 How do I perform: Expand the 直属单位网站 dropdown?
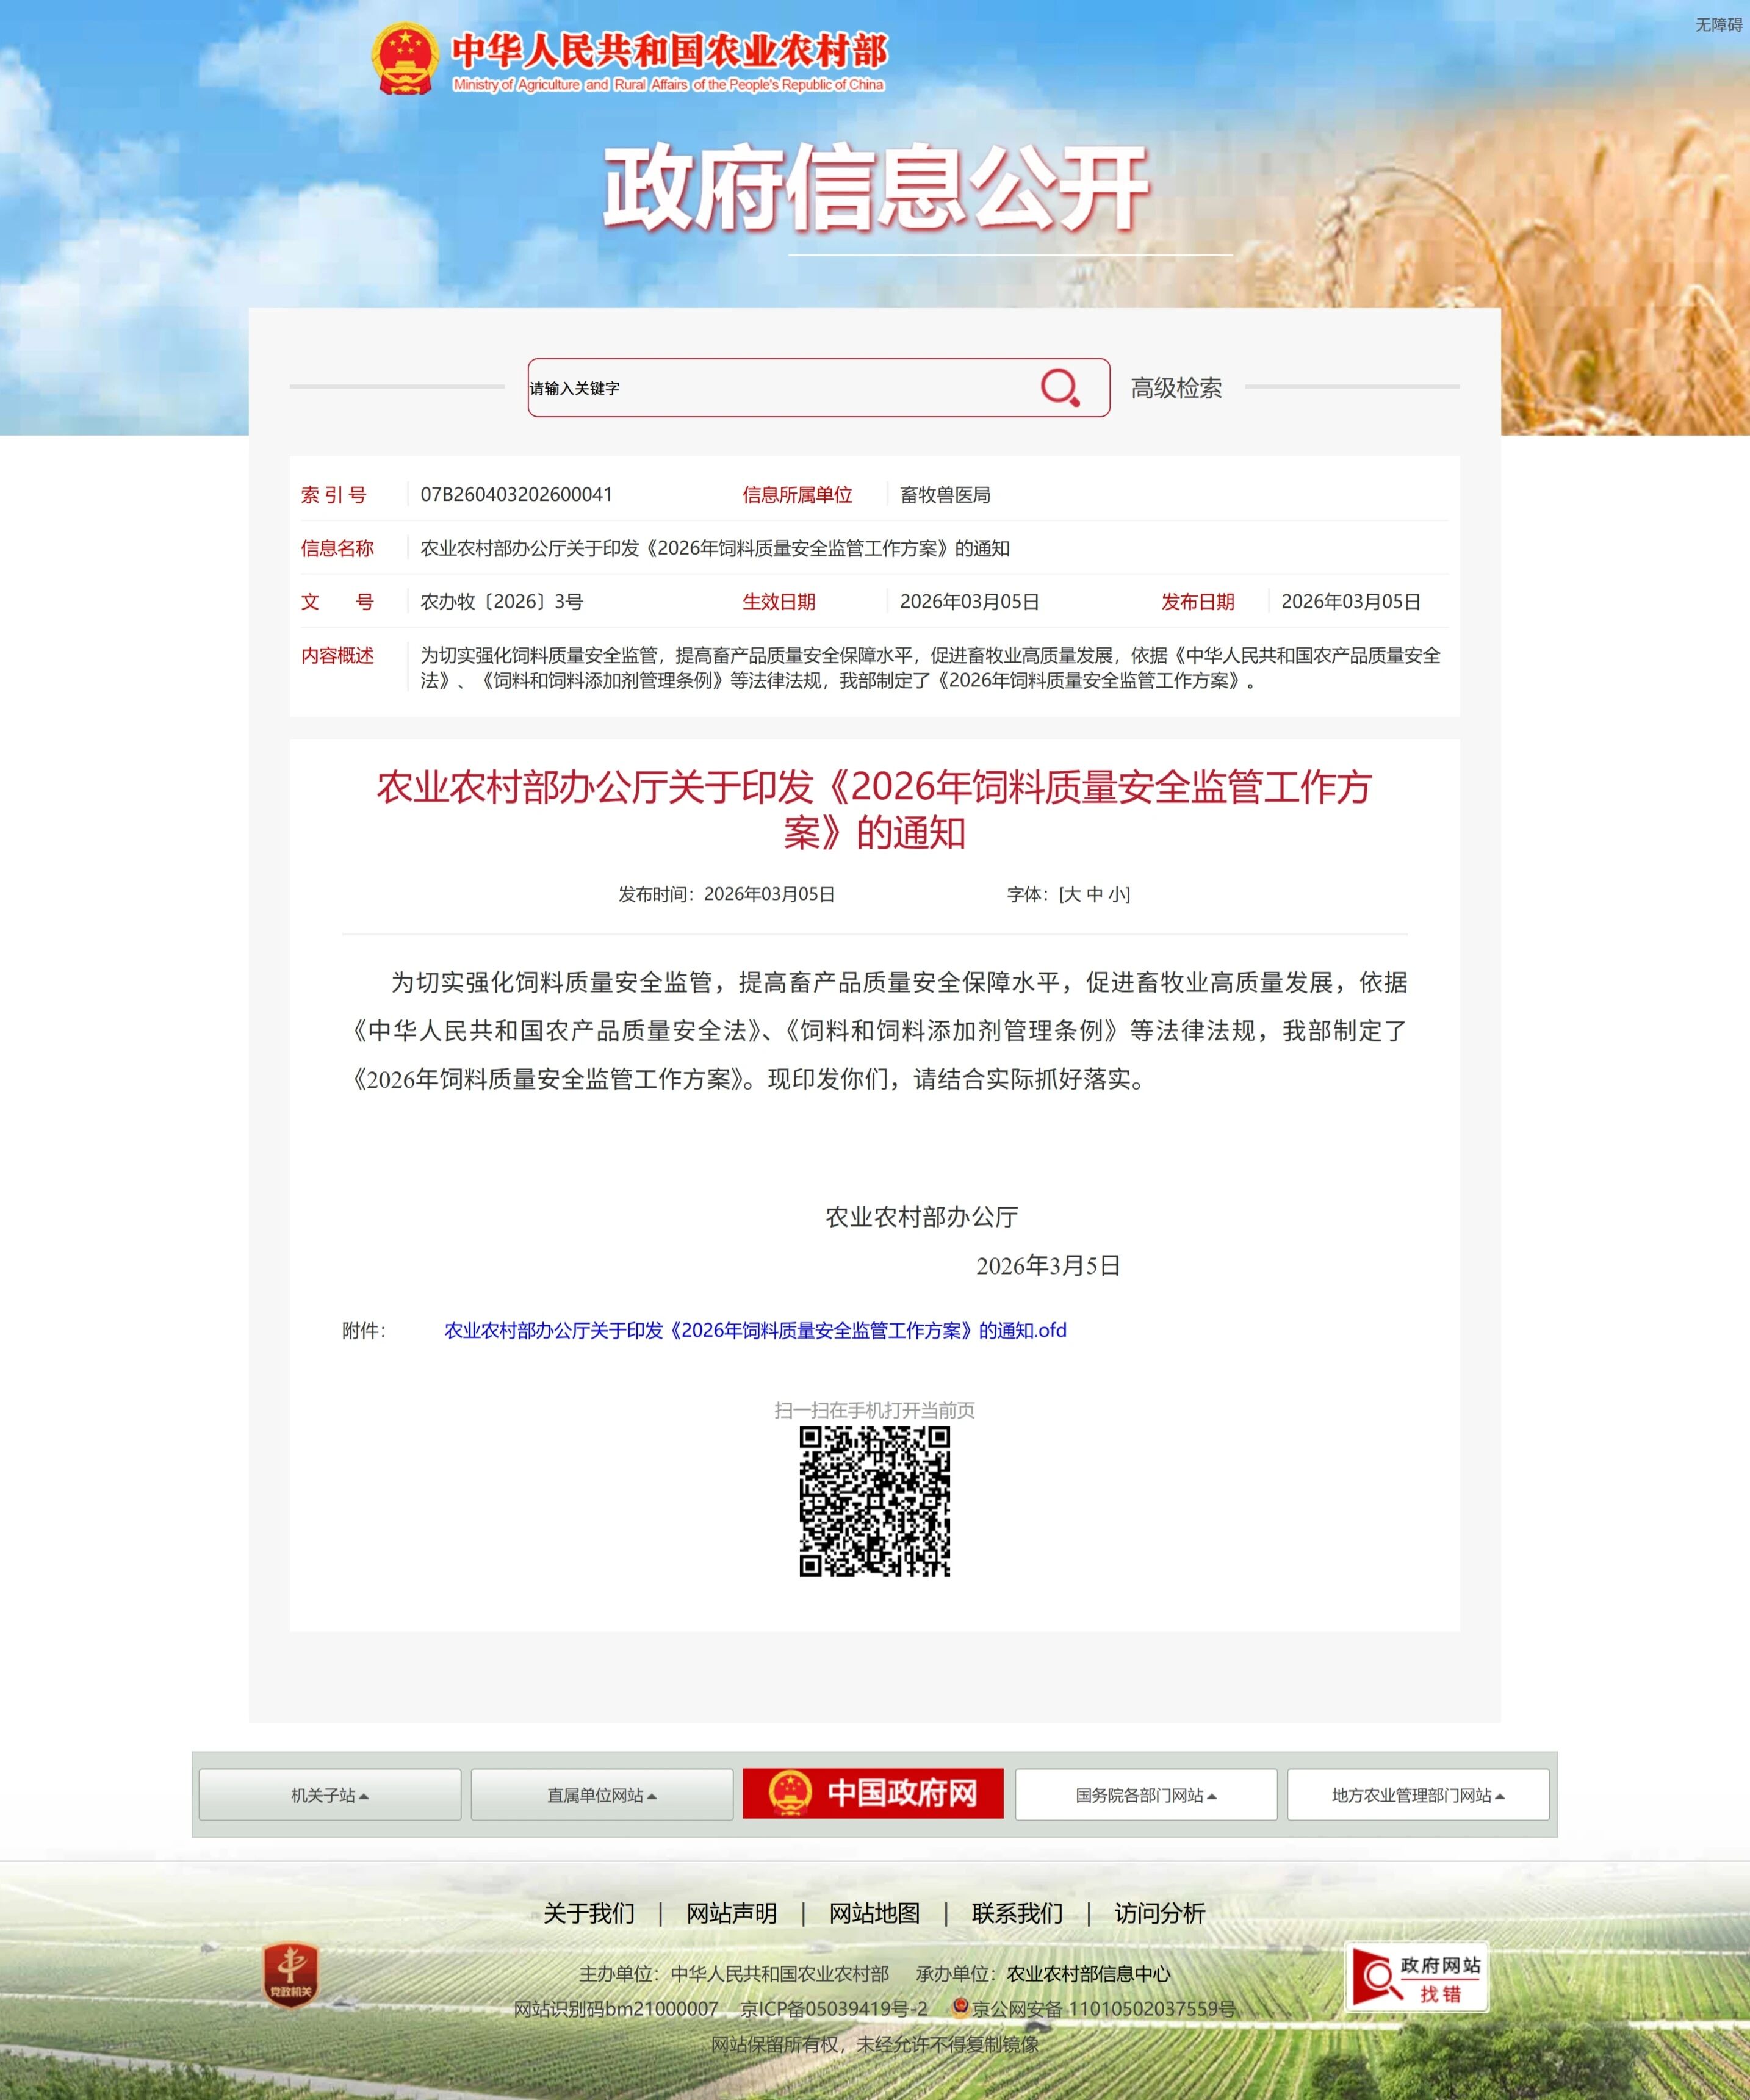tap(602, 1795)
